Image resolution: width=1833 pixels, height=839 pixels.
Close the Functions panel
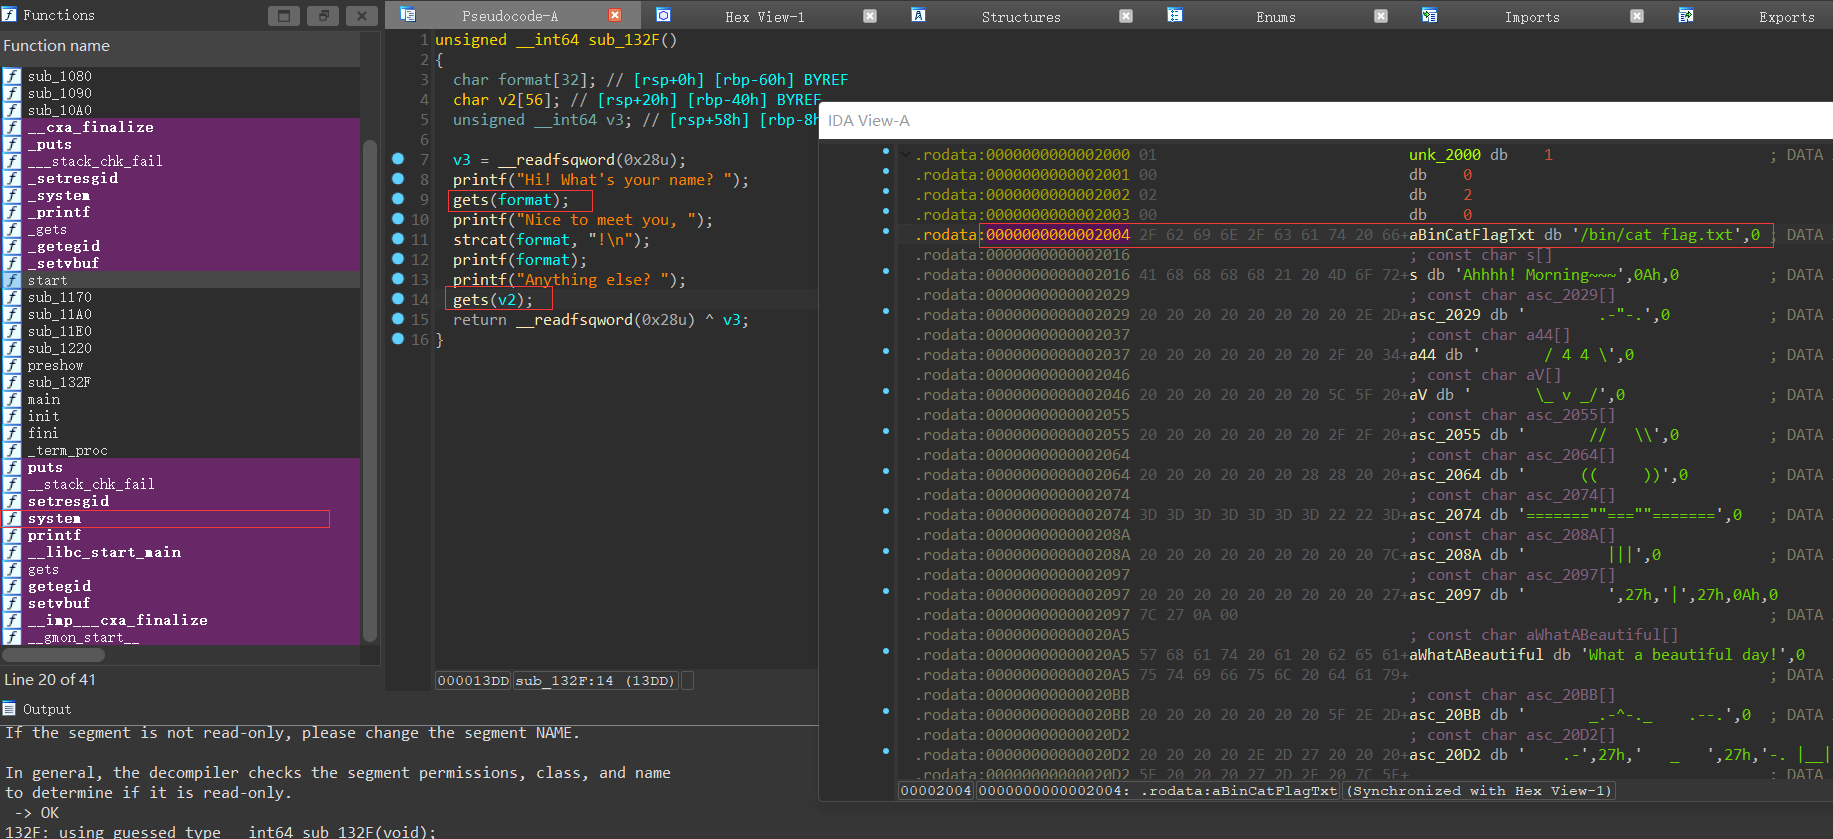(x=362, y=16)
